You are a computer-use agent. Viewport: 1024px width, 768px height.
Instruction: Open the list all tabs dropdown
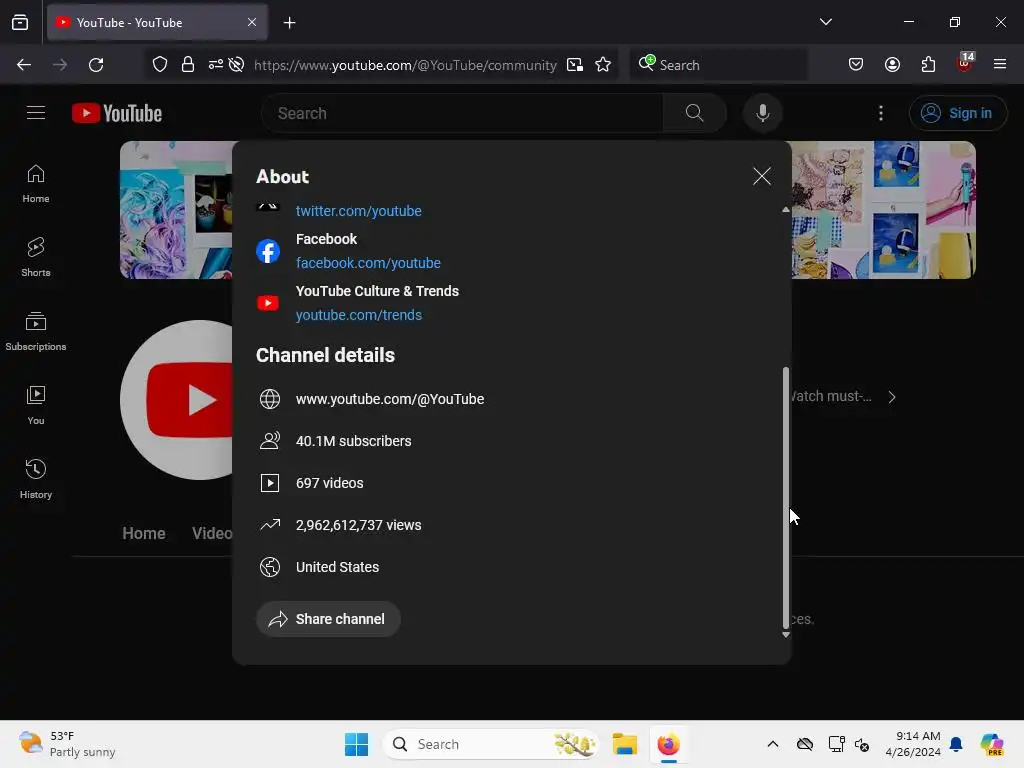click(825, 22)
